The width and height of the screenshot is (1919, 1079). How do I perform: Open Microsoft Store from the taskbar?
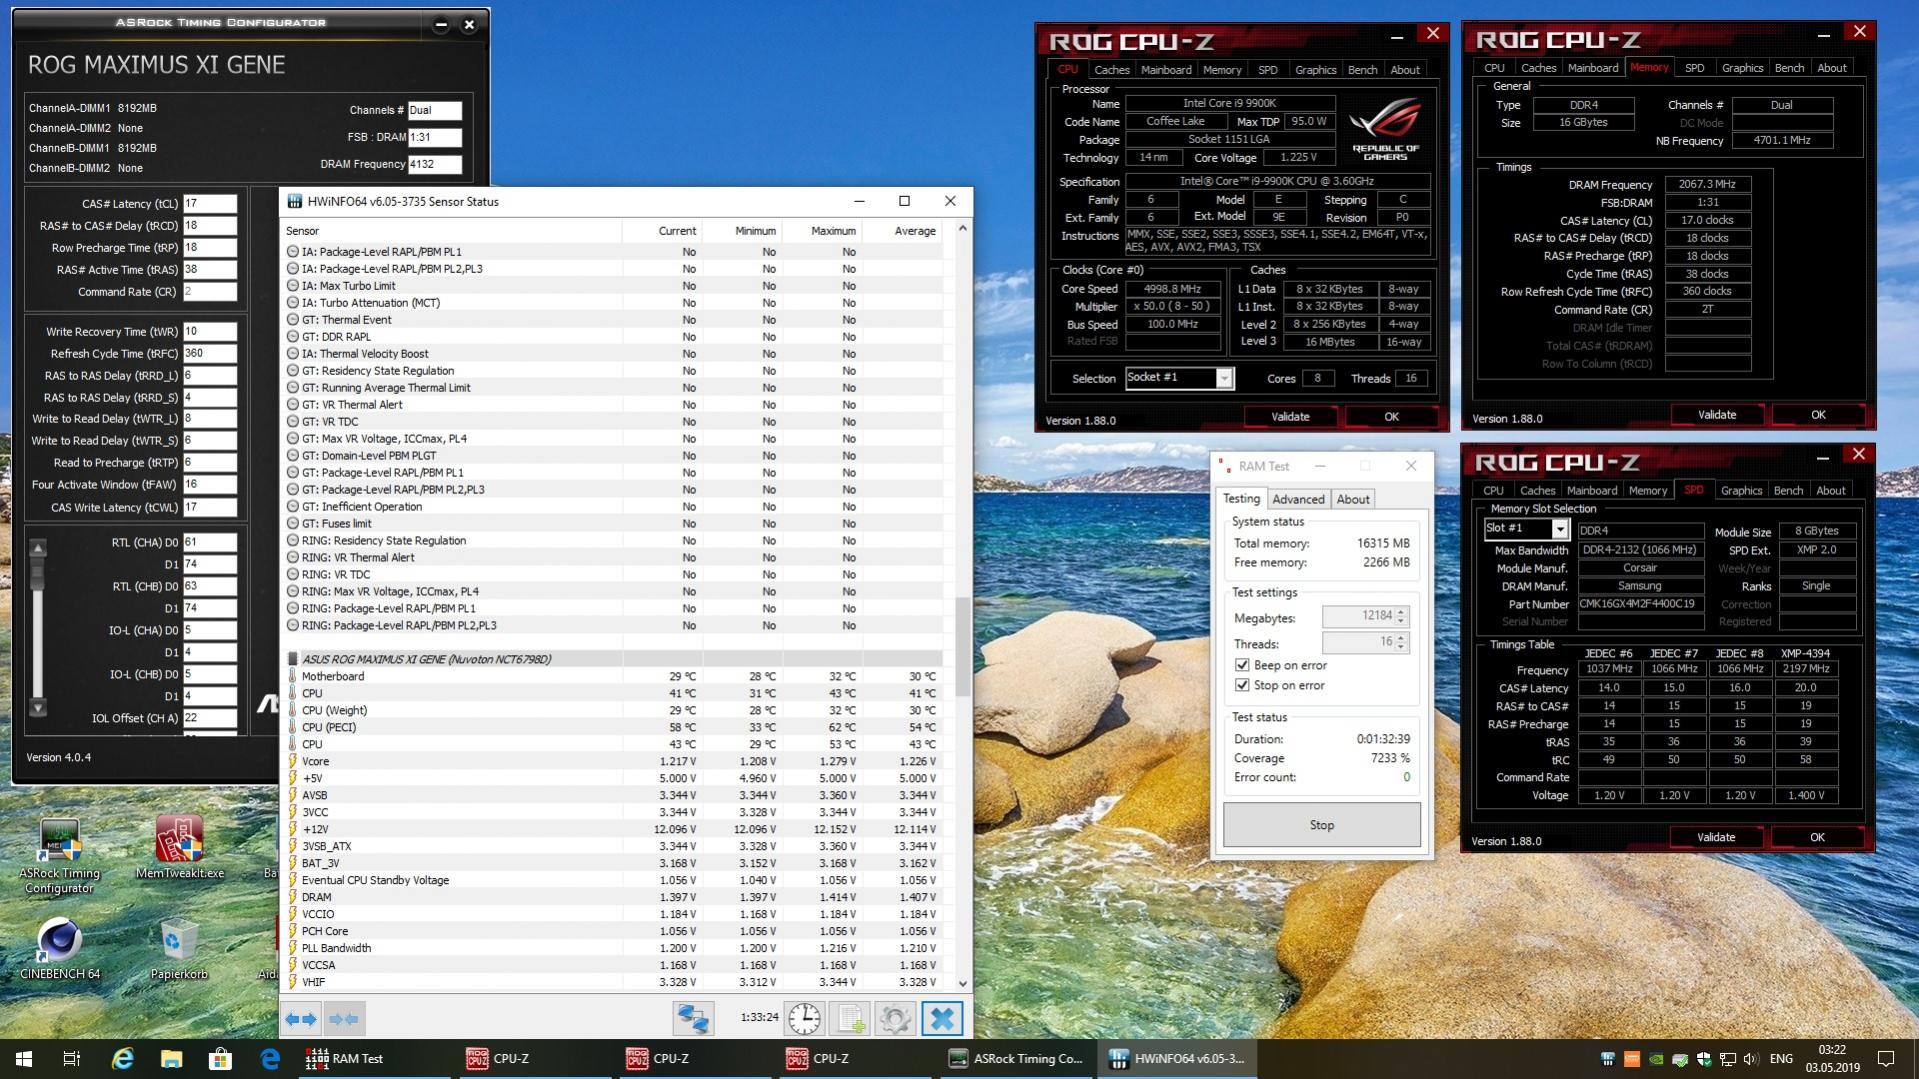coord(220,1058)
